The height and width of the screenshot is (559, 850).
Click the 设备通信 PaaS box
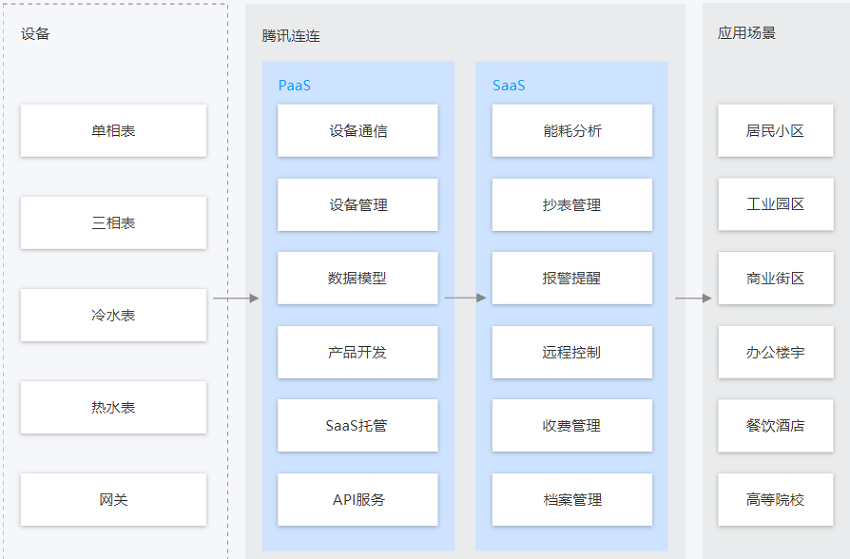tap(358, 131)
